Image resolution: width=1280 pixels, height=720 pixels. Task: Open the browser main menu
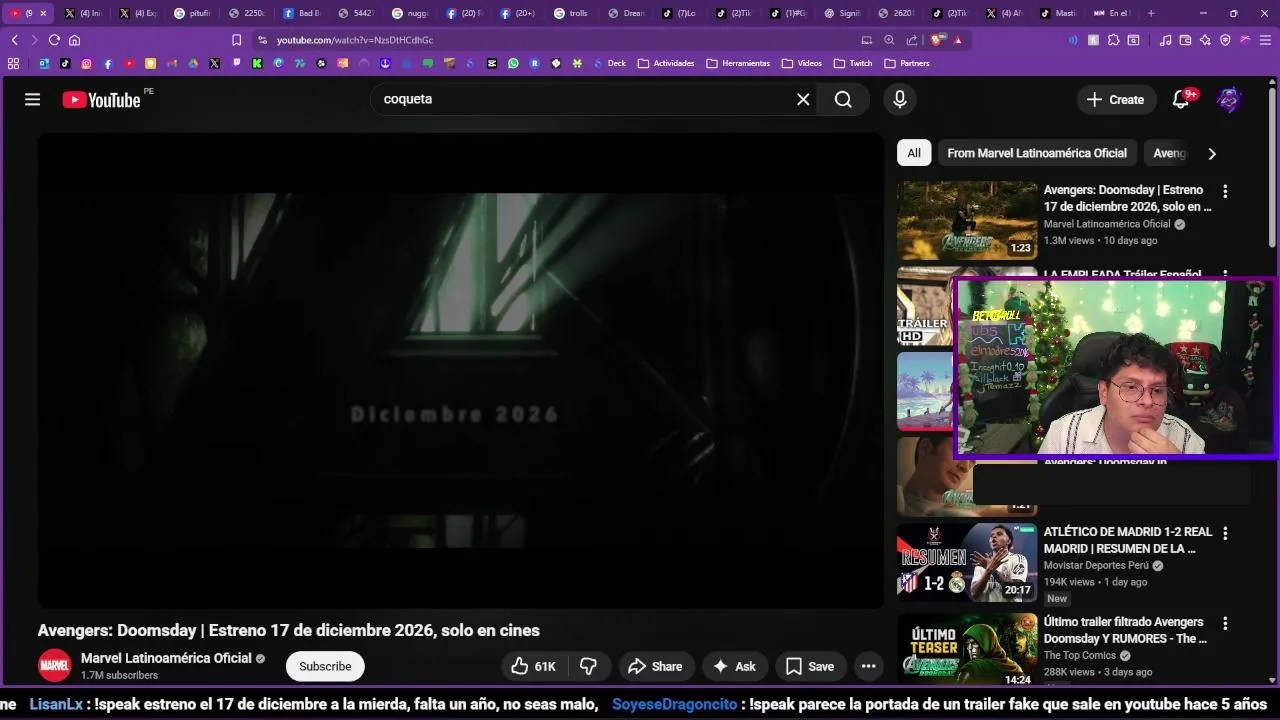click(x=1265, y=40)
